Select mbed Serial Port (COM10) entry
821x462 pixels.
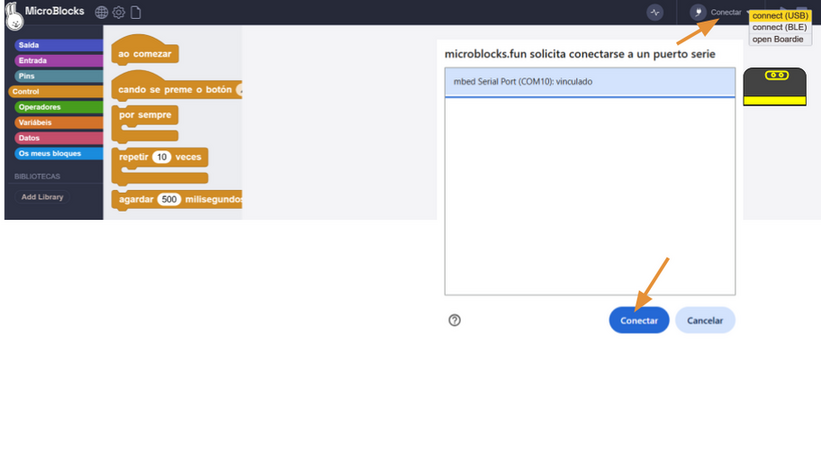(x=590, y=82)
